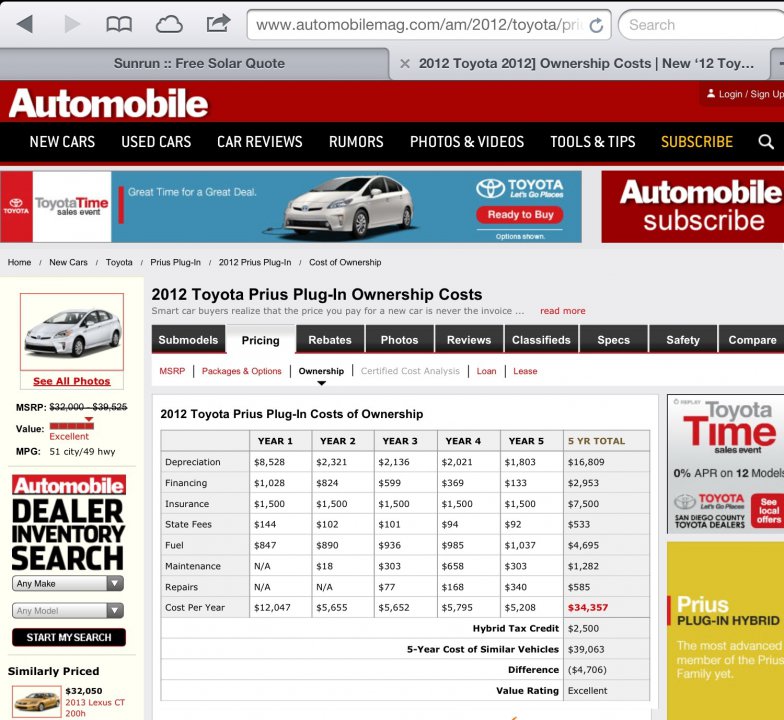This screenshot has width=784, height=720.
Task: Go to Toyota breadcrumb
Action: (x=119, y=262)
